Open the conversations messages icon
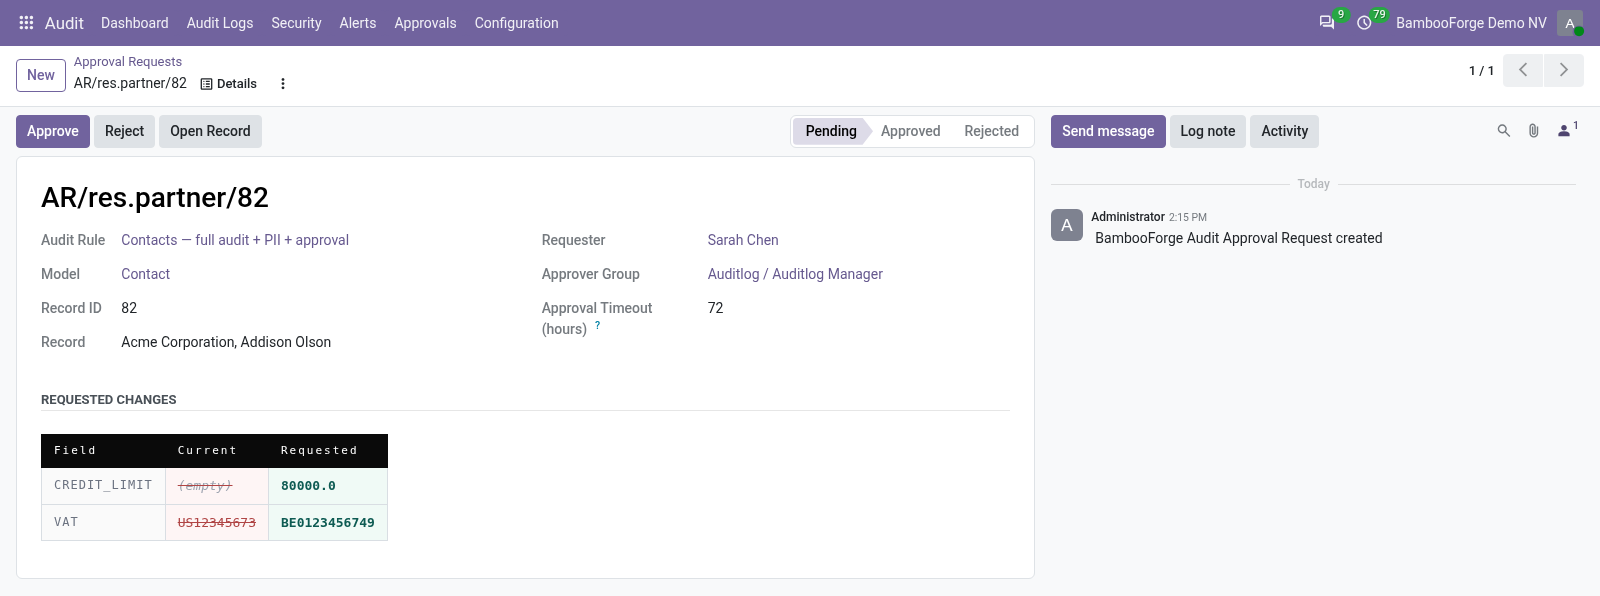This screenshot has height=596, width=1600. coord(1327,22)
